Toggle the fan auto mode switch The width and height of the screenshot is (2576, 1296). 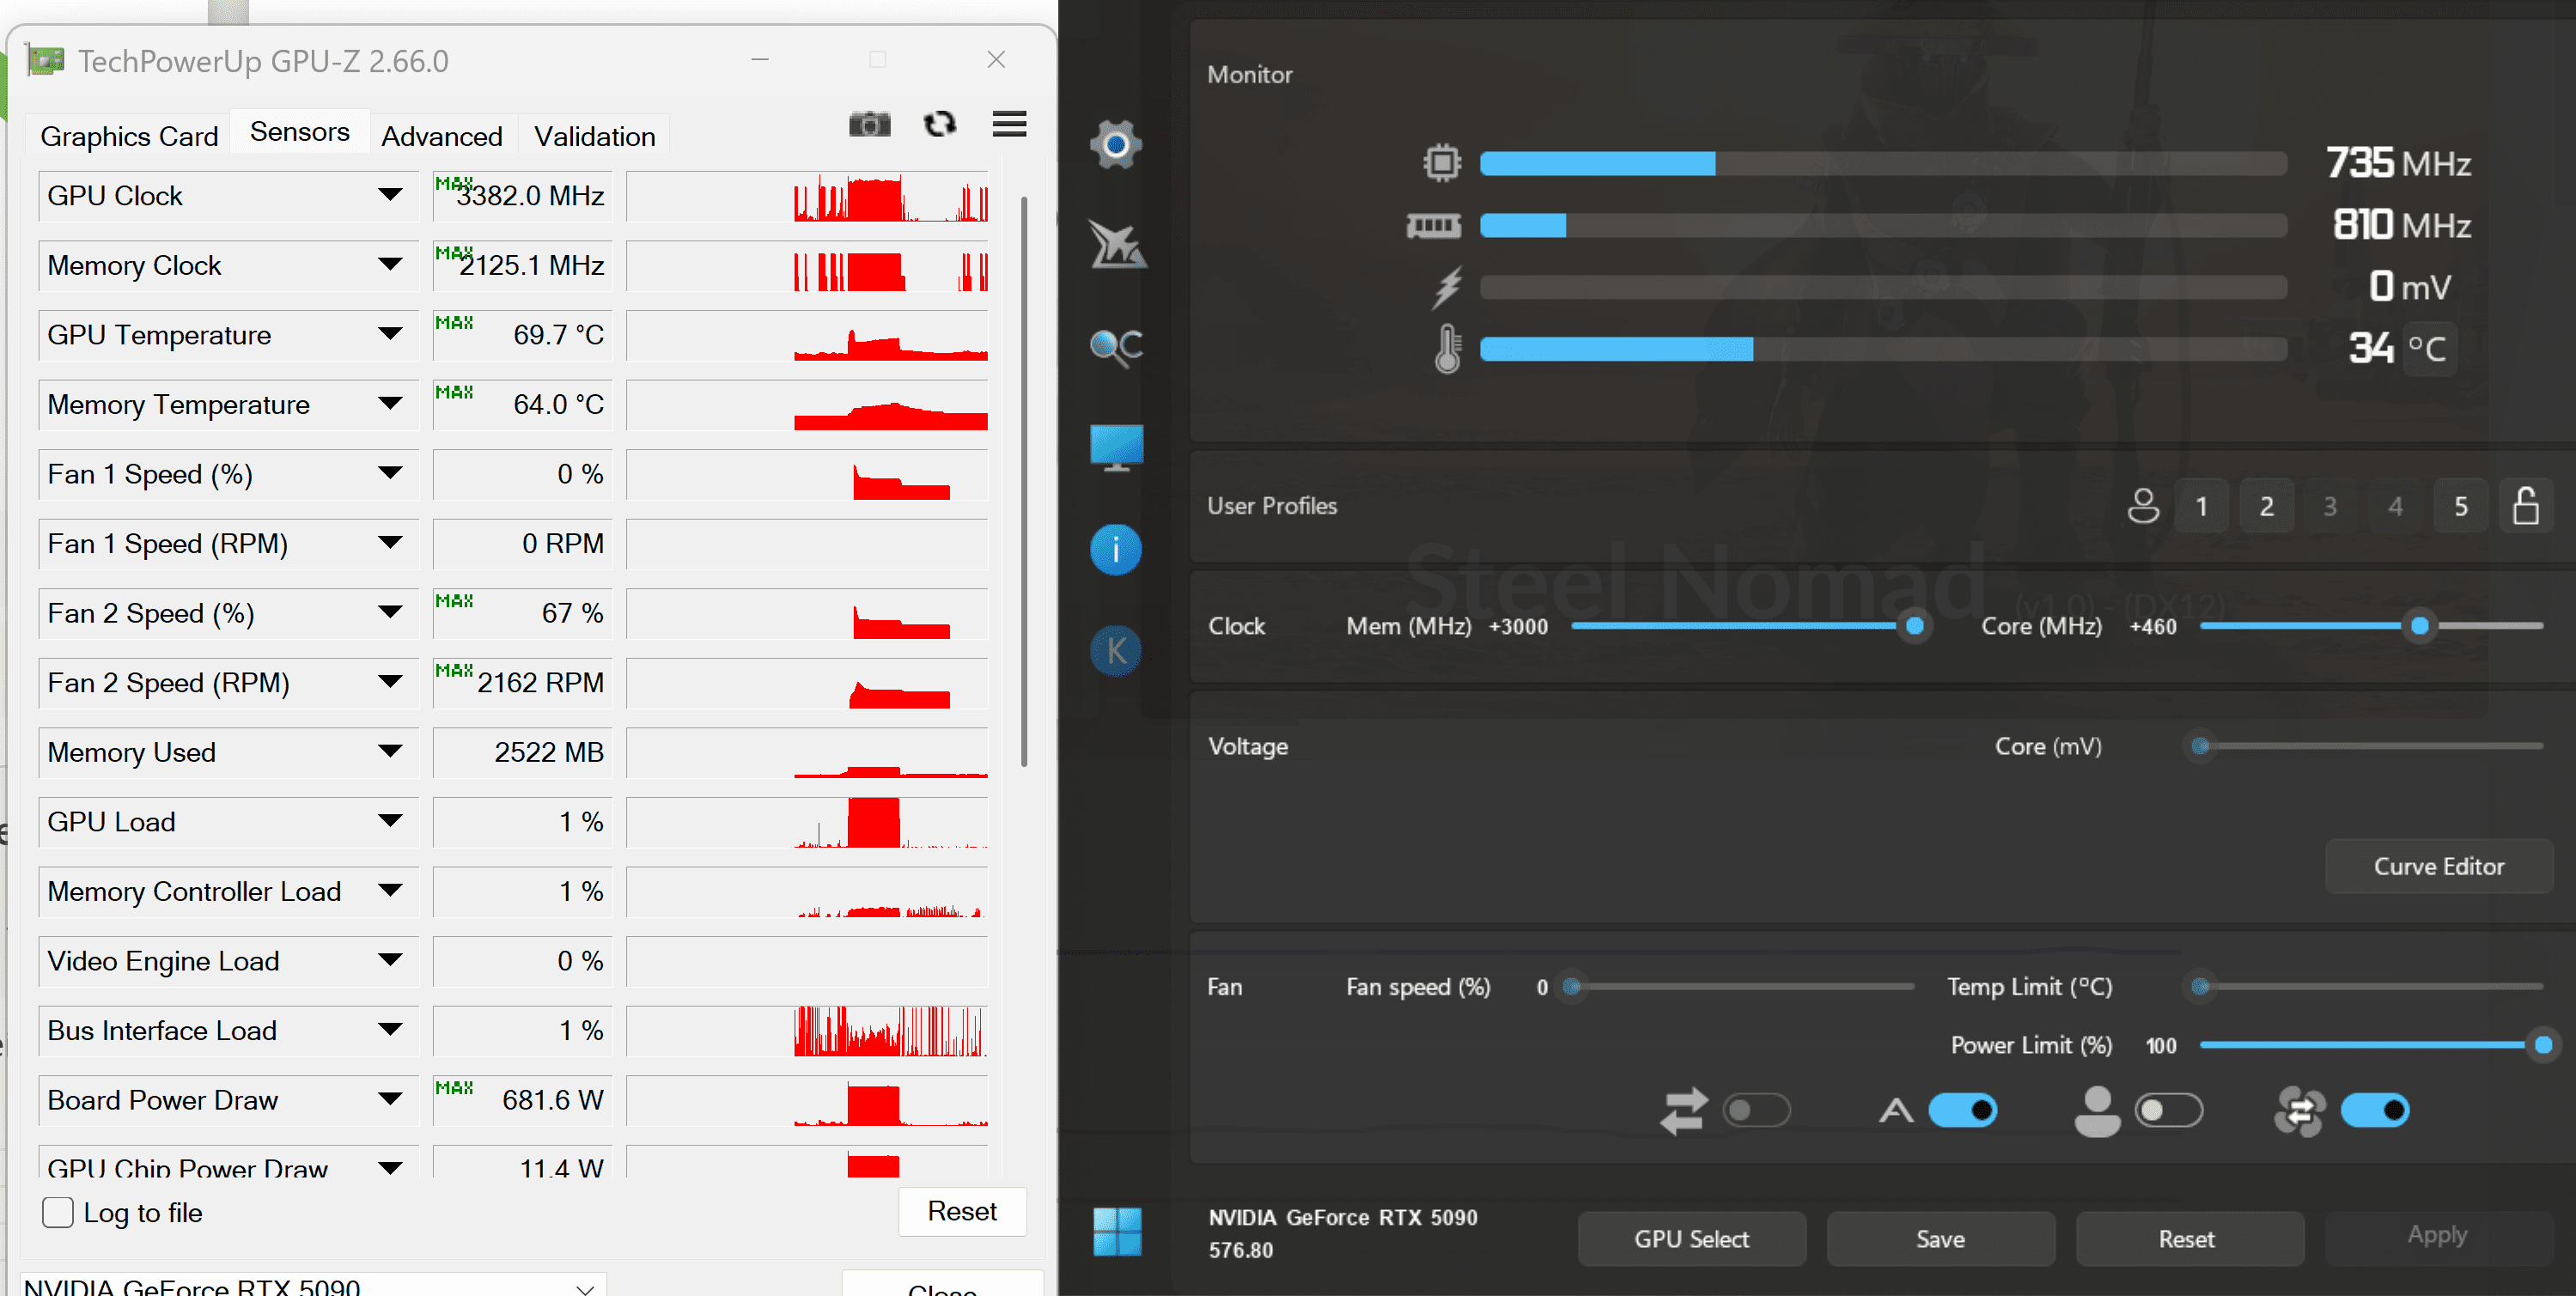pos(1962,1110)
